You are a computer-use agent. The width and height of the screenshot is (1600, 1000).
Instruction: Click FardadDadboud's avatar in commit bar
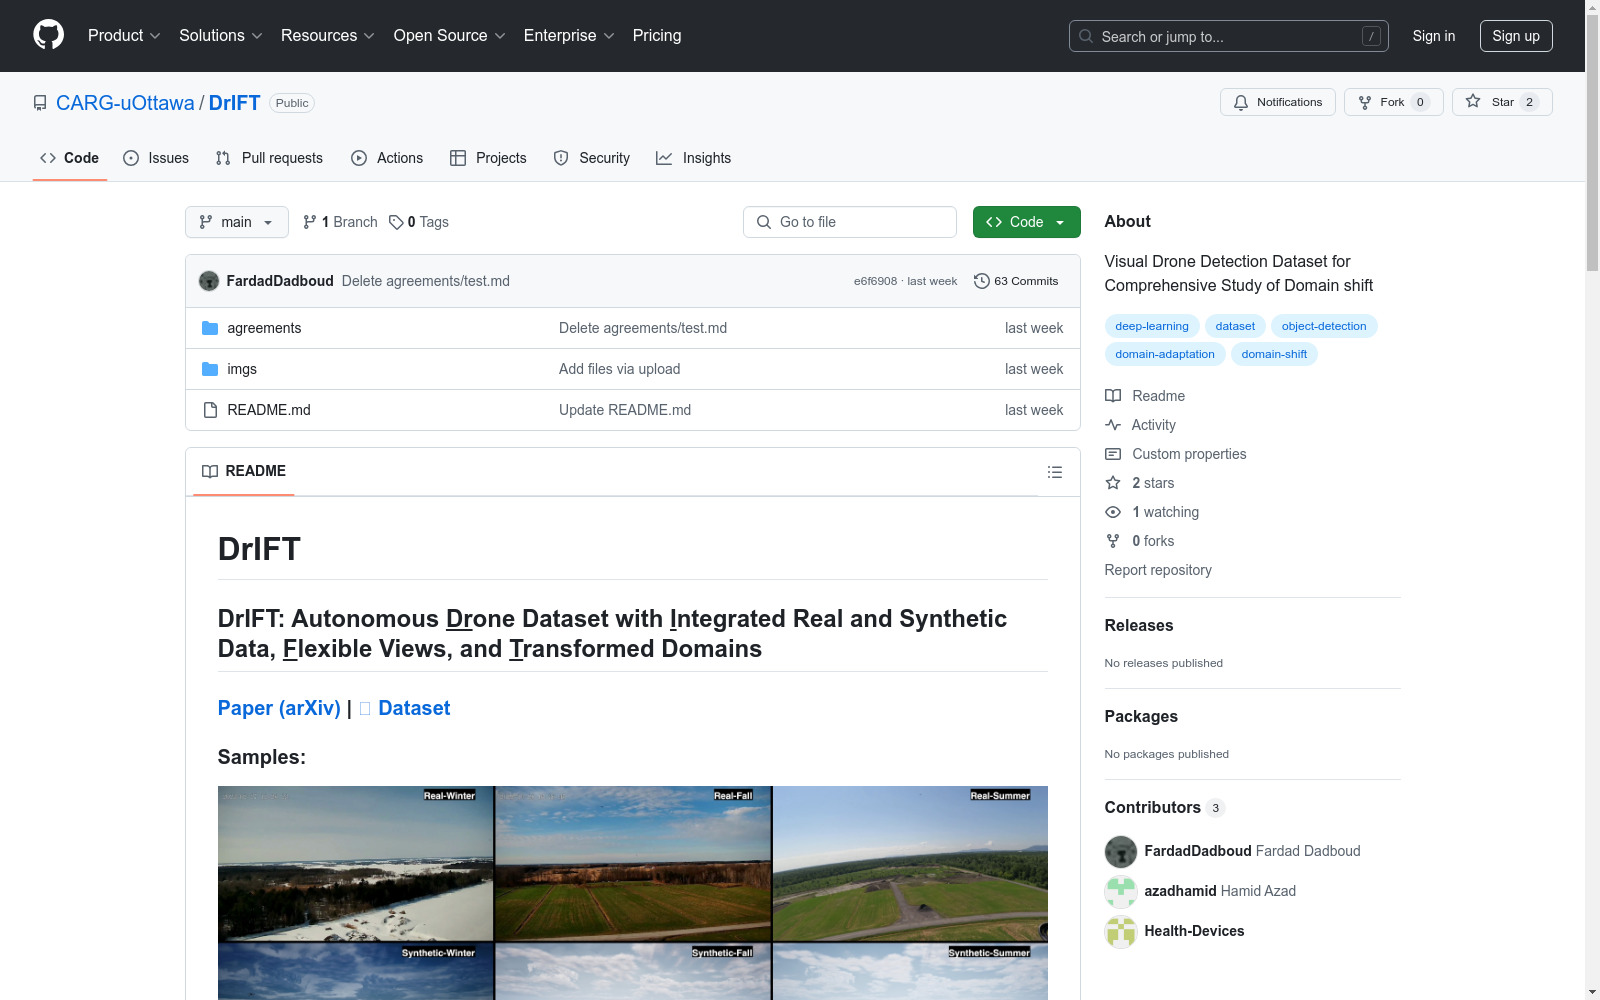[x=209, y=281]
